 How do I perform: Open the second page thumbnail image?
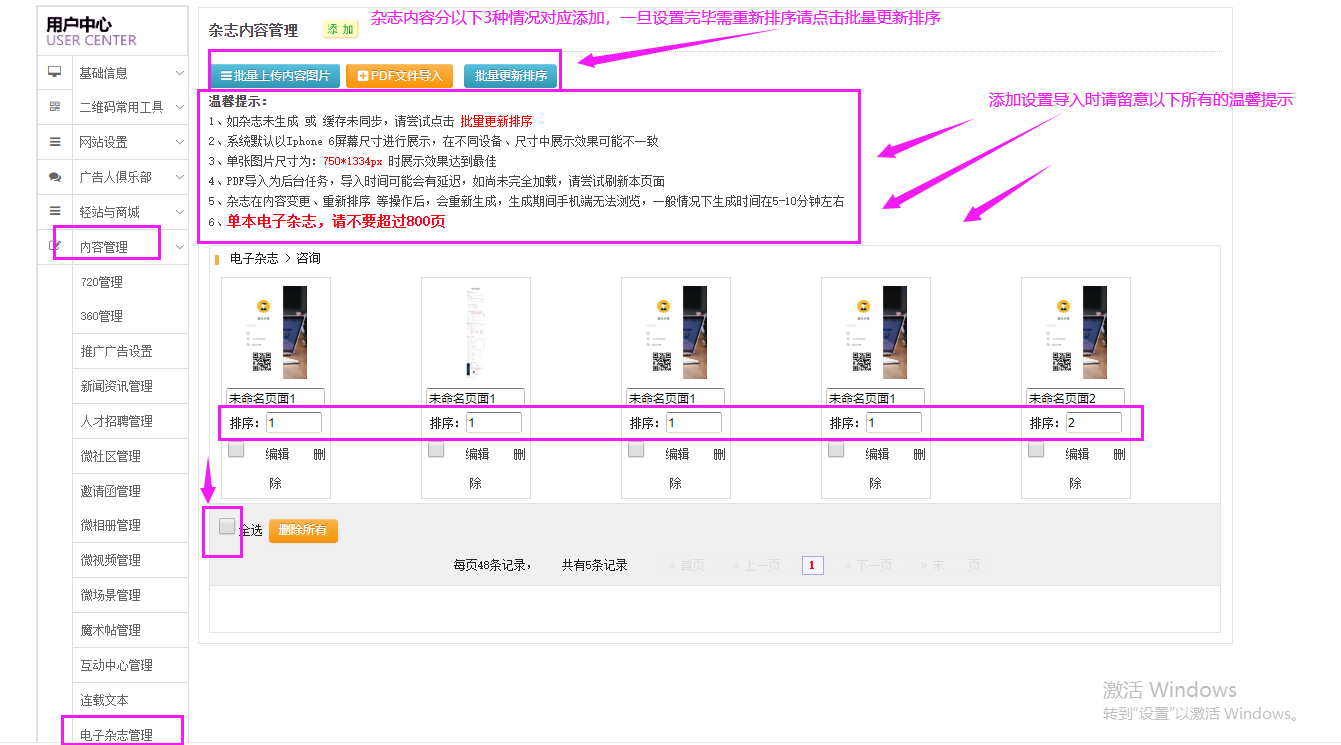tap(475, 332)
